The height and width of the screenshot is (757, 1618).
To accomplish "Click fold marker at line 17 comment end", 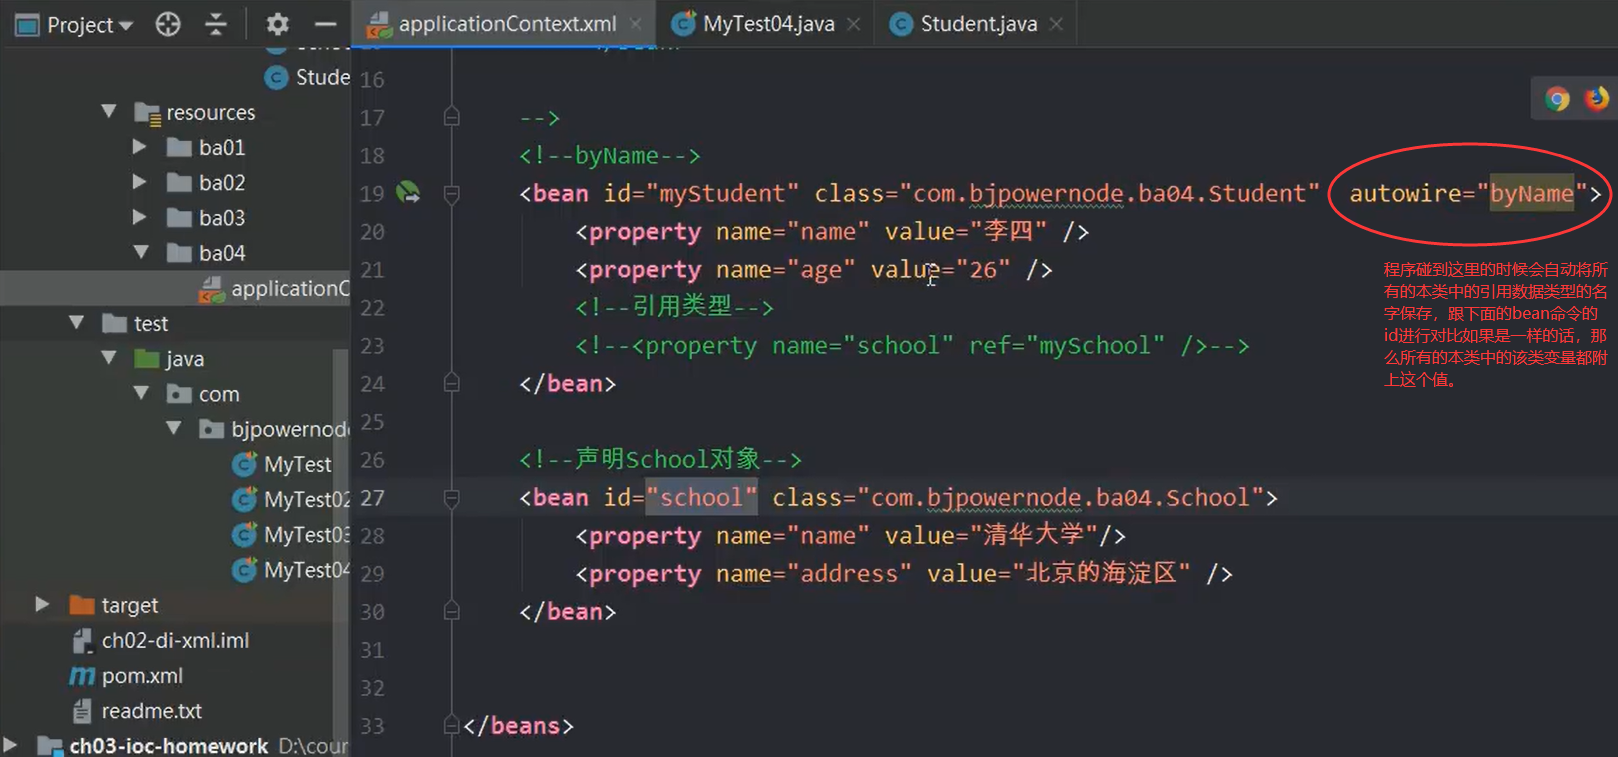I will tap(452, 117).
